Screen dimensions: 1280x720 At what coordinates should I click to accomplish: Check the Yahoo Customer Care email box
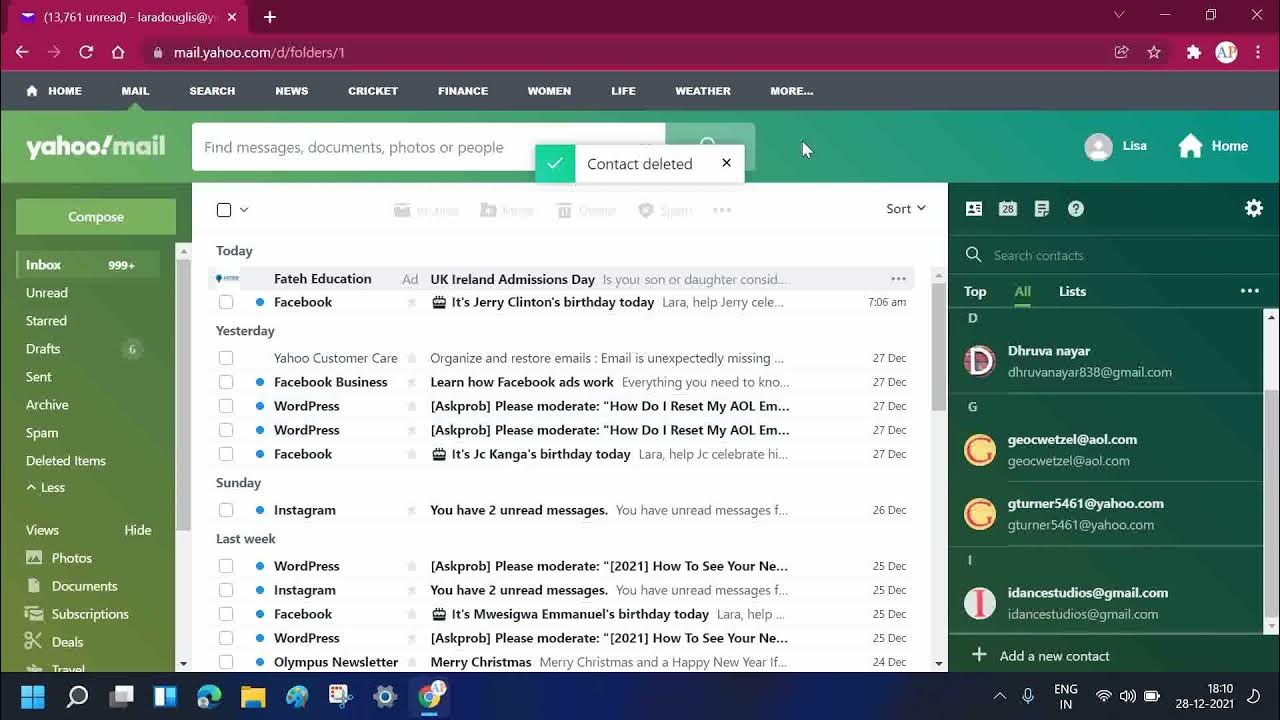click(226, 358)
